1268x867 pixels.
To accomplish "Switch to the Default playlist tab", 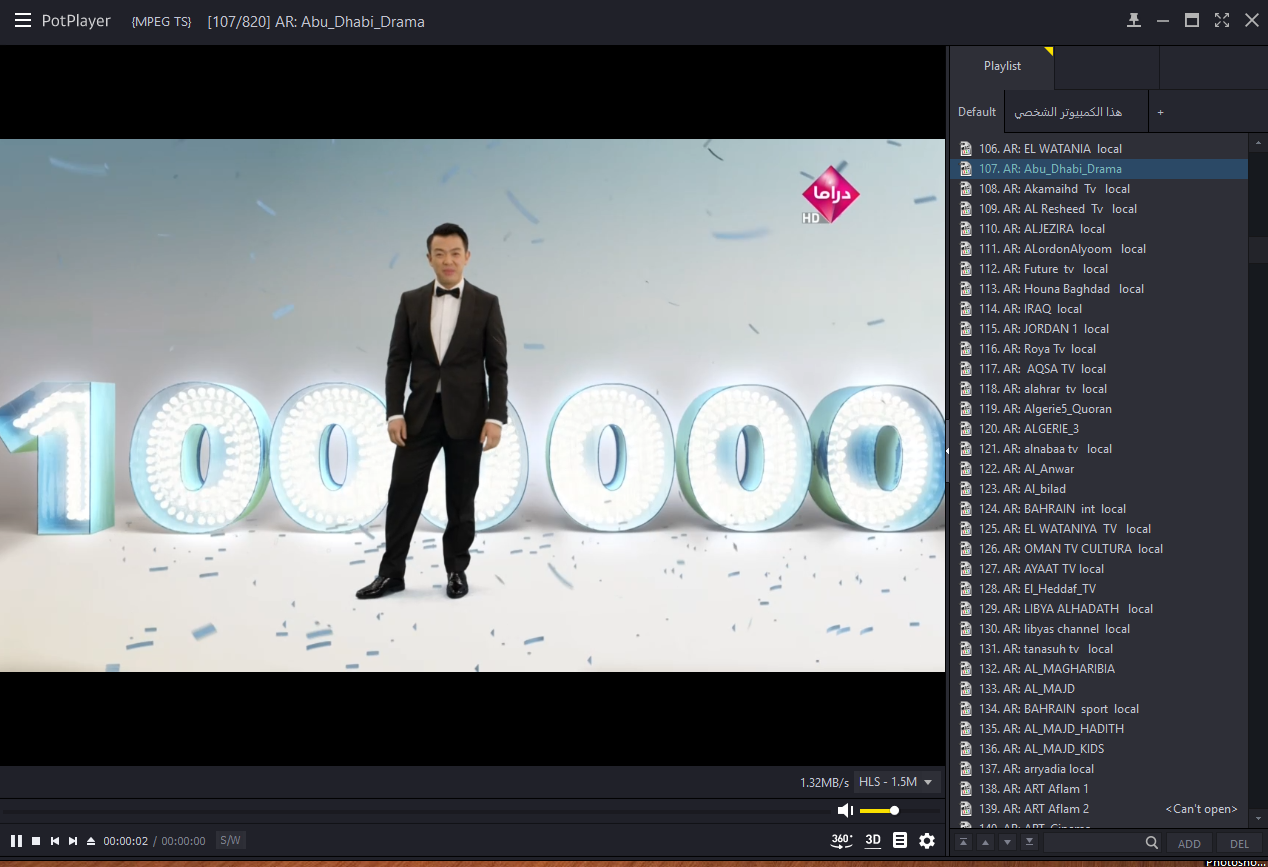I will pos(977,112).
